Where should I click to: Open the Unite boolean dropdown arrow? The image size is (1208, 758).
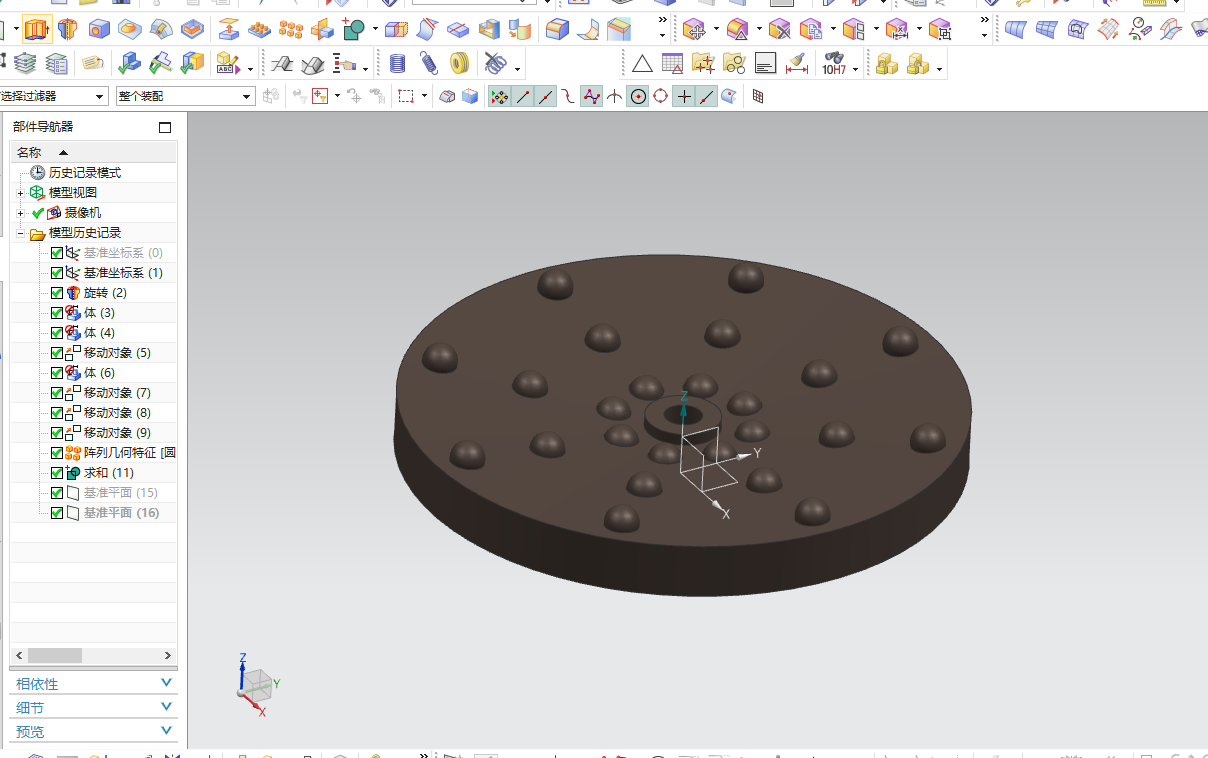375,29
